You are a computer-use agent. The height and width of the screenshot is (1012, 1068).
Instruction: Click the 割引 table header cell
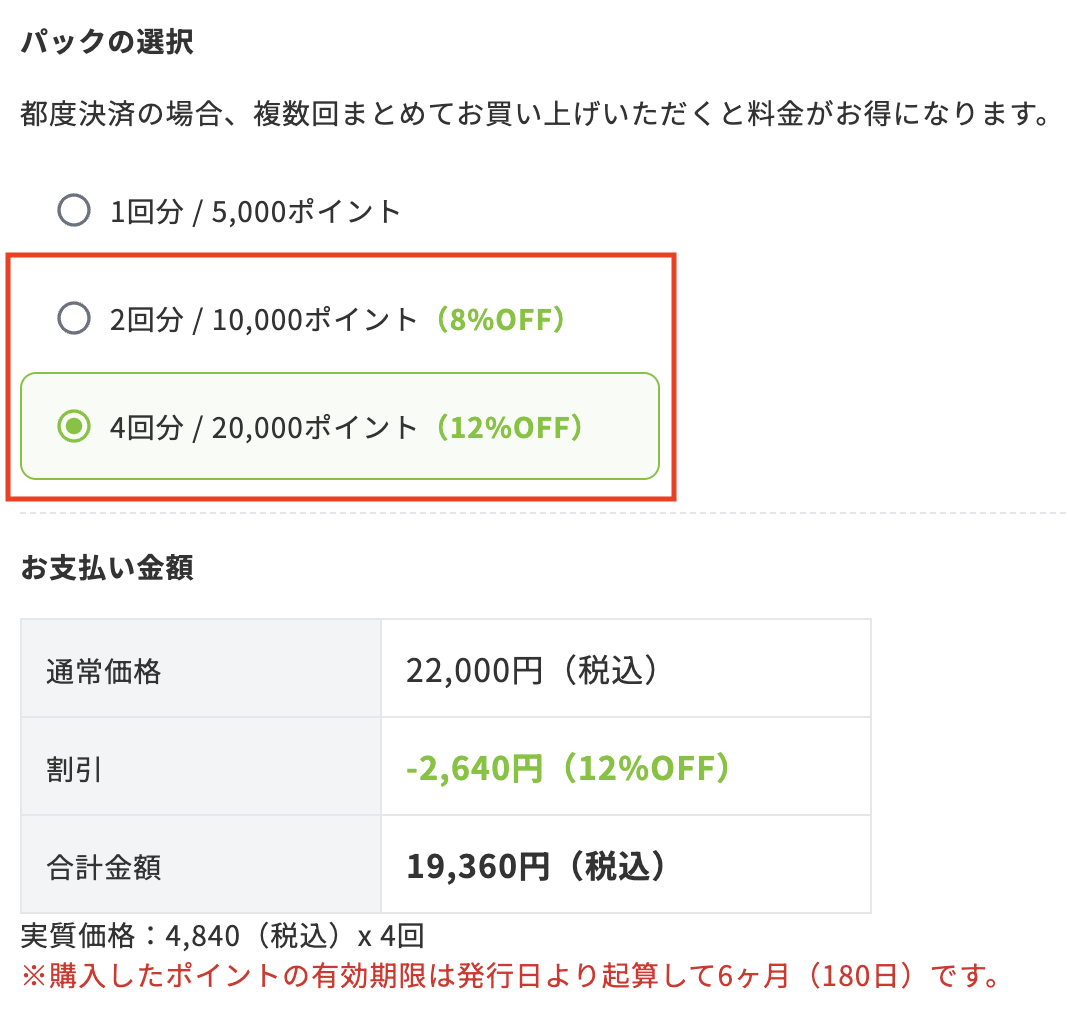(74, 769)
